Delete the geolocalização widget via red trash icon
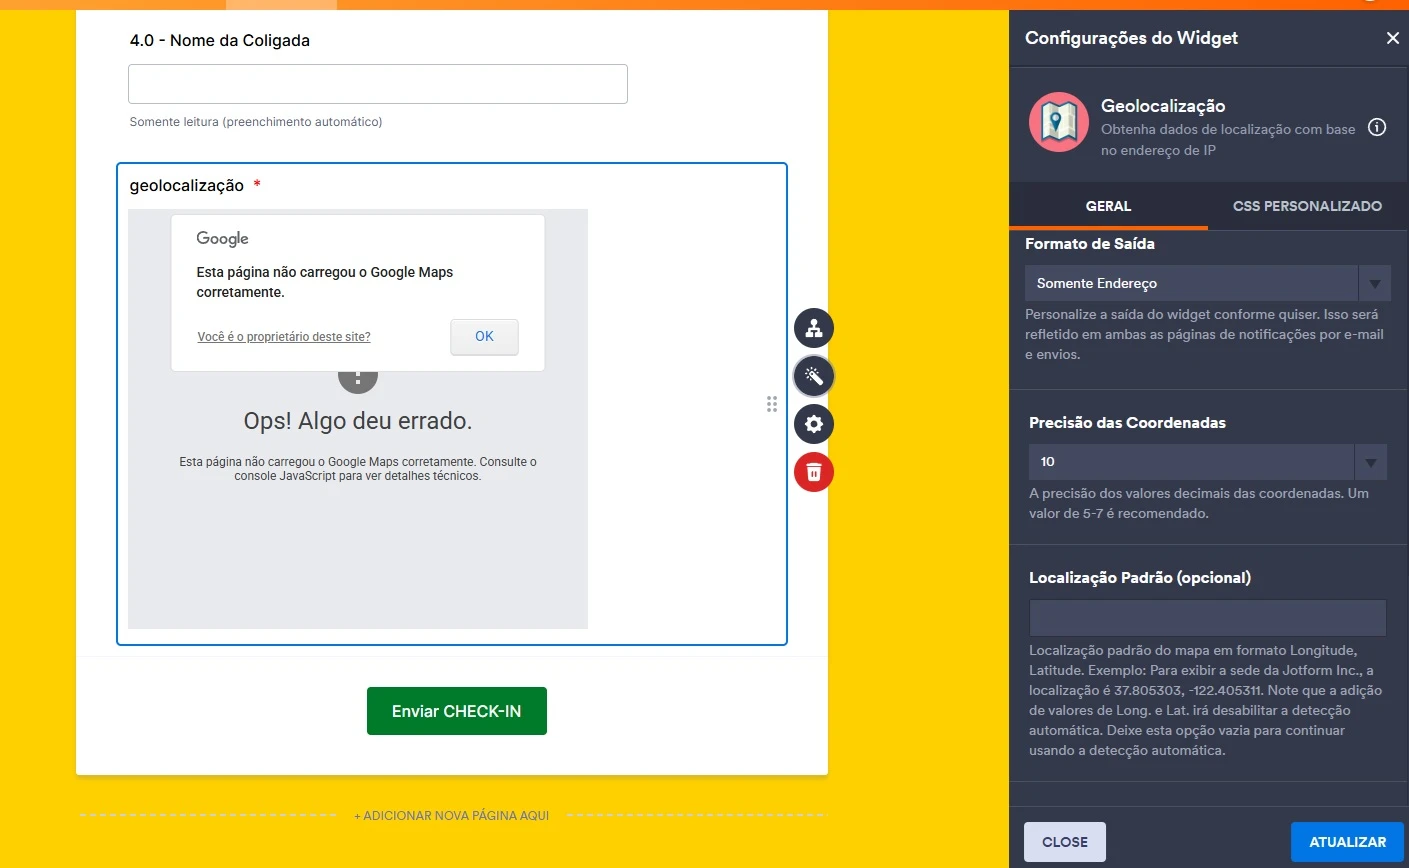 (813, 471)
